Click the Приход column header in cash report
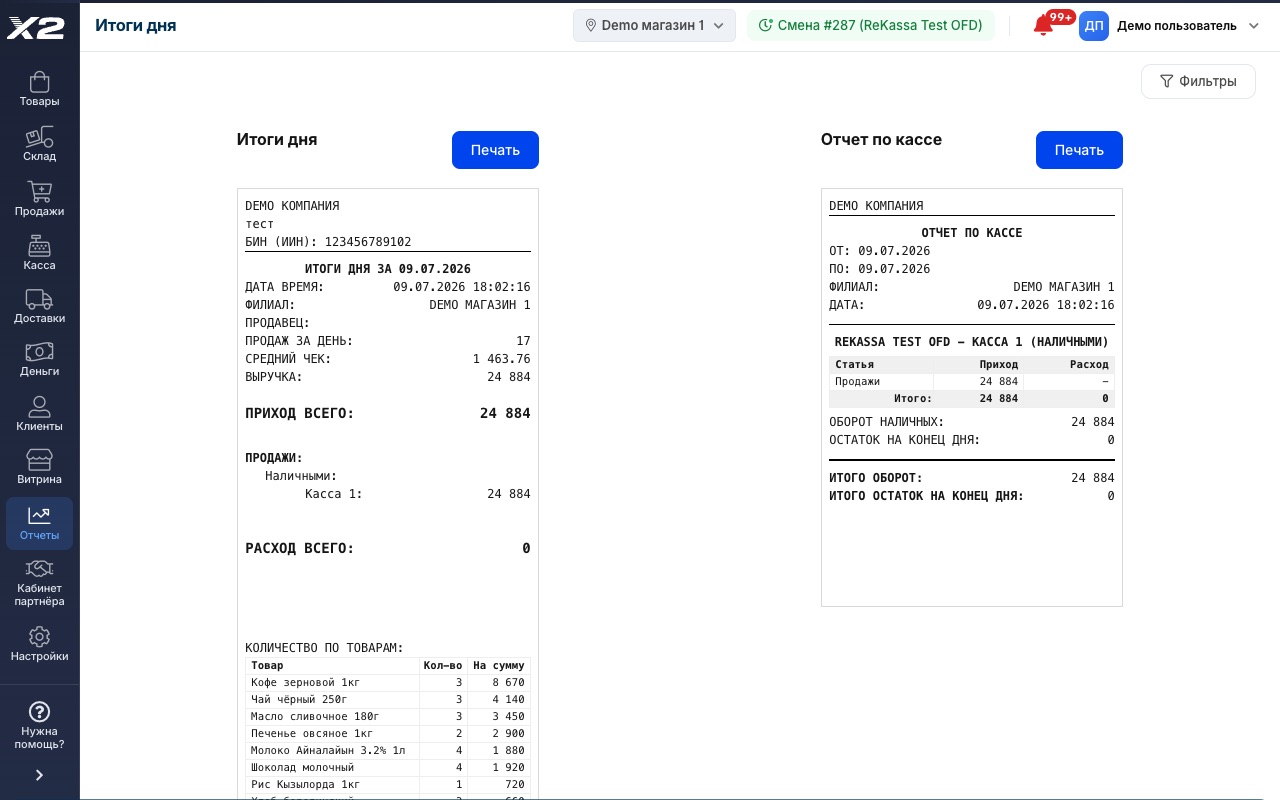The image size is (1280, 800). [x=978, y=365]
